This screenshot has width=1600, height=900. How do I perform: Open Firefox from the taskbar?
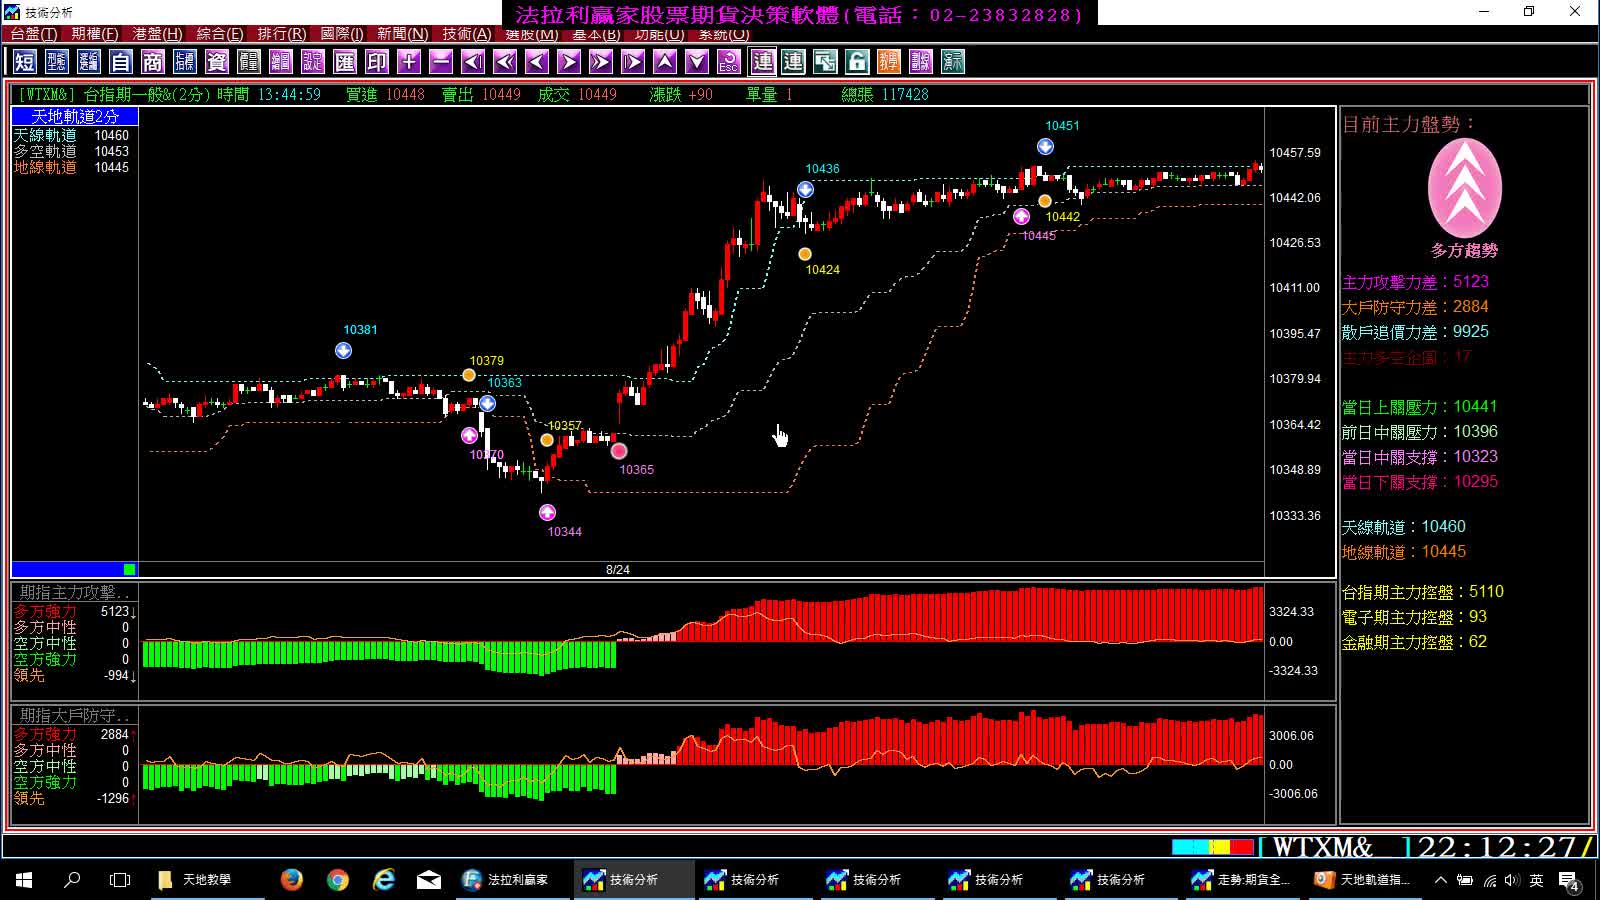click(291, 880)
